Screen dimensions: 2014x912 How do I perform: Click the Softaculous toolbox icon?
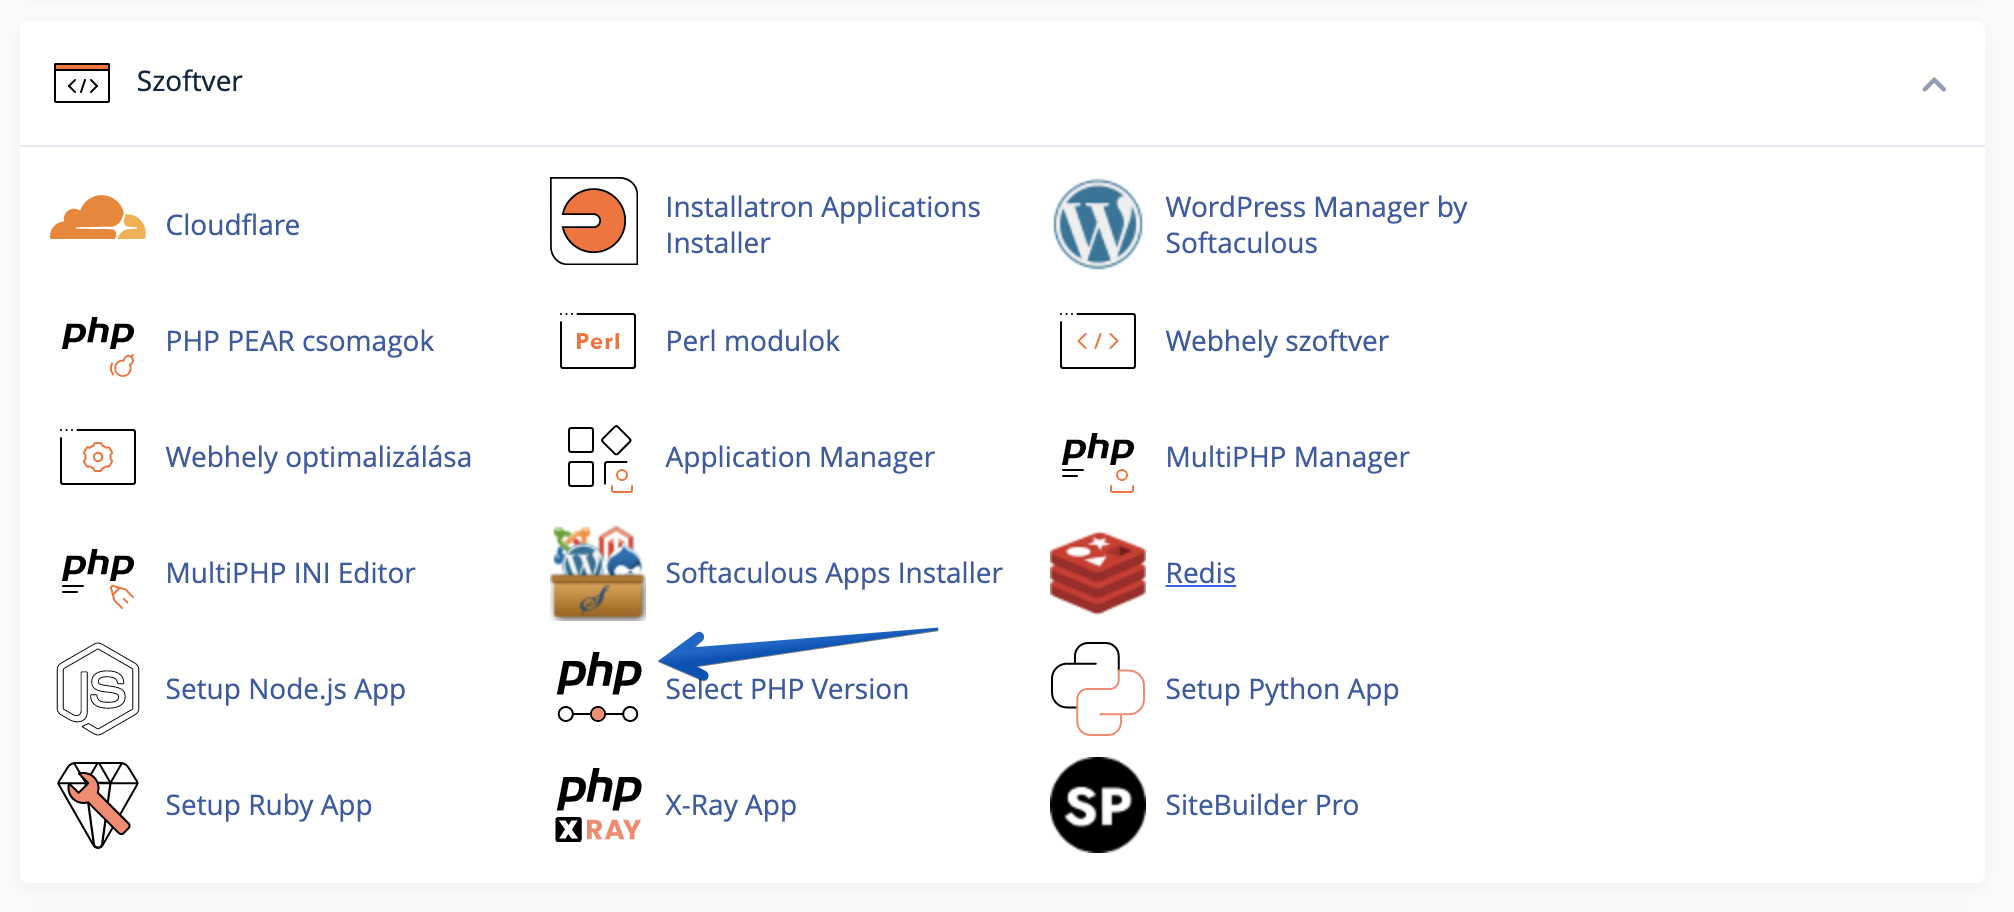click(x=598, y=573)
